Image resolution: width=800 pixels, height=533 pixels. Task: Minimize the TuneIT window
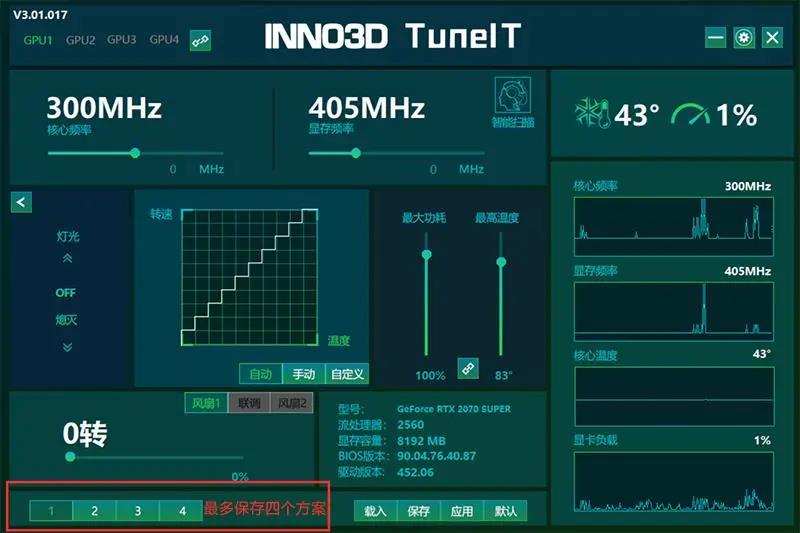pos(715,37)
